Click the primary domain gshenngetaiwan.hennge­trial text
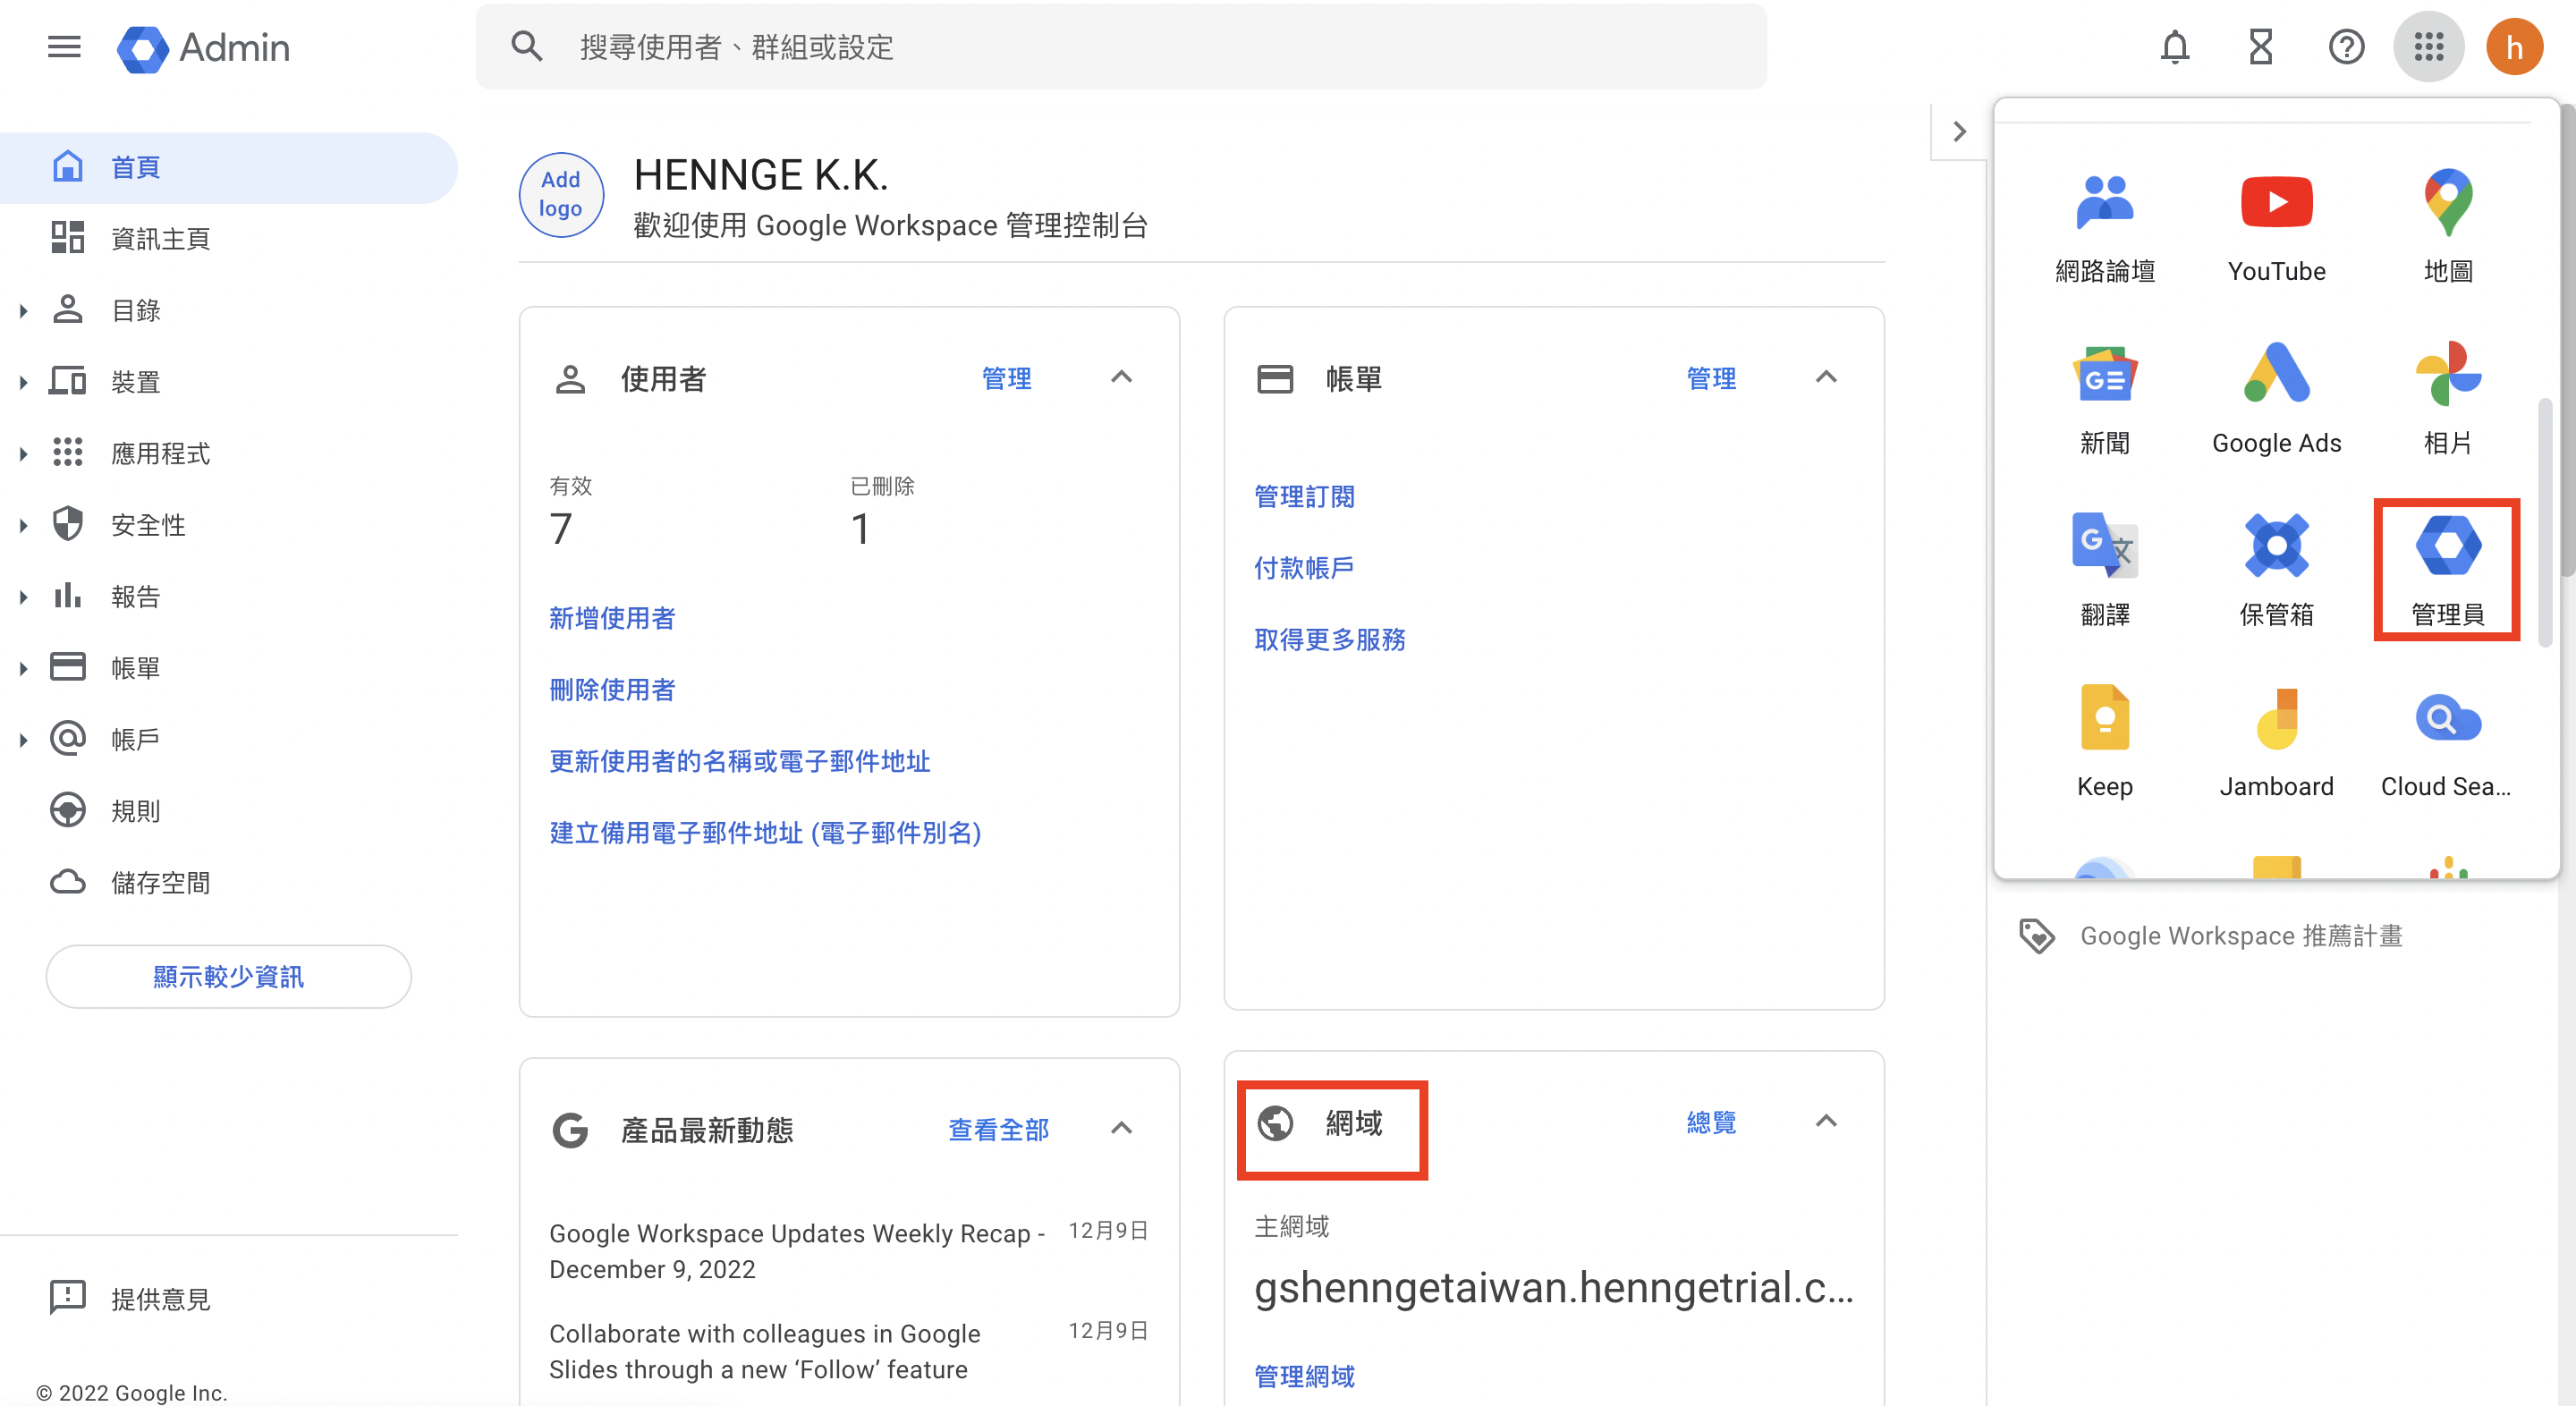The image size is (2576, 1406). click(1553, 1288)
